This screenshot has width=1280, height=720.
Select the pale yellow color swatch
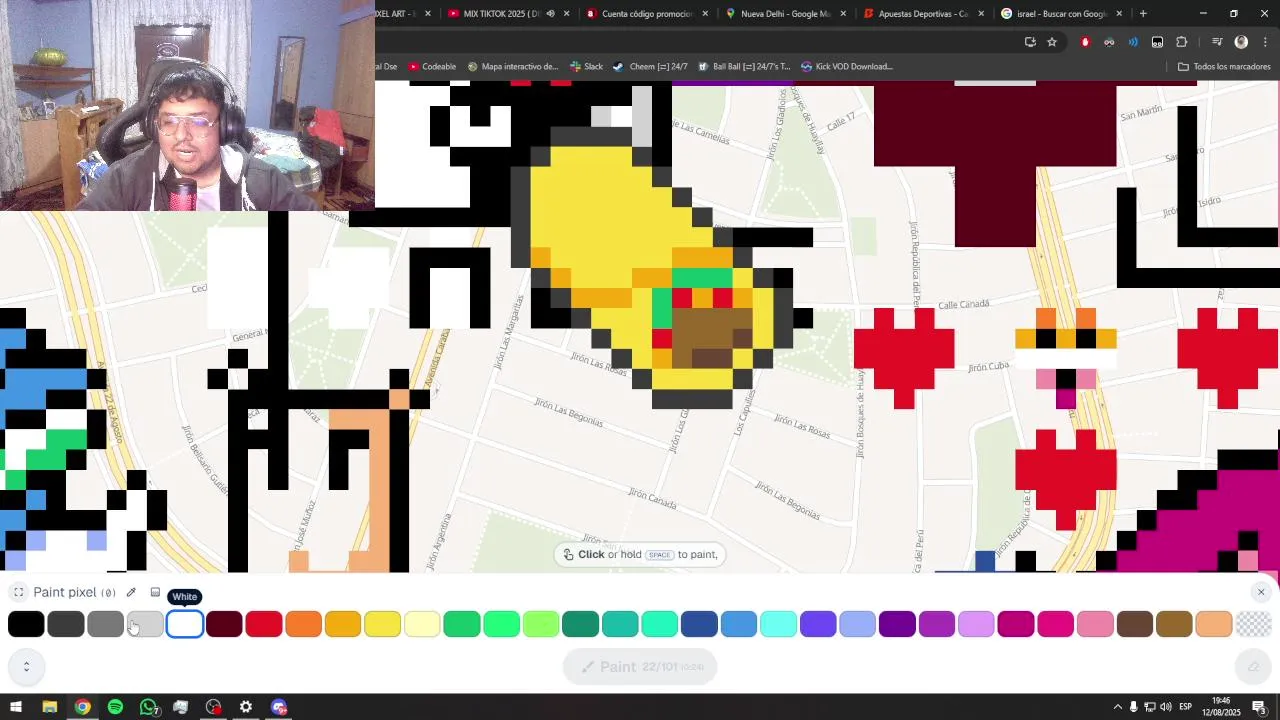point(422,624)
